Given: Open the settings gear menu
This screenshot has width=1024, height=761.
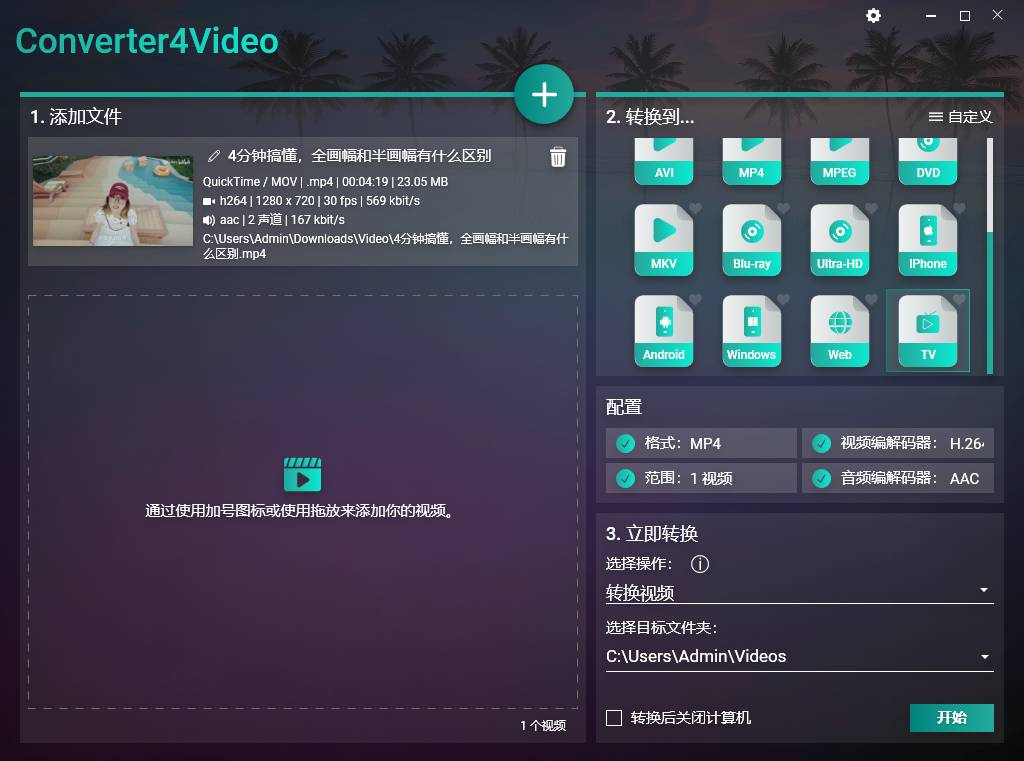Looking at the screenshot, I should pyautogui.click(x=872, y=15).
